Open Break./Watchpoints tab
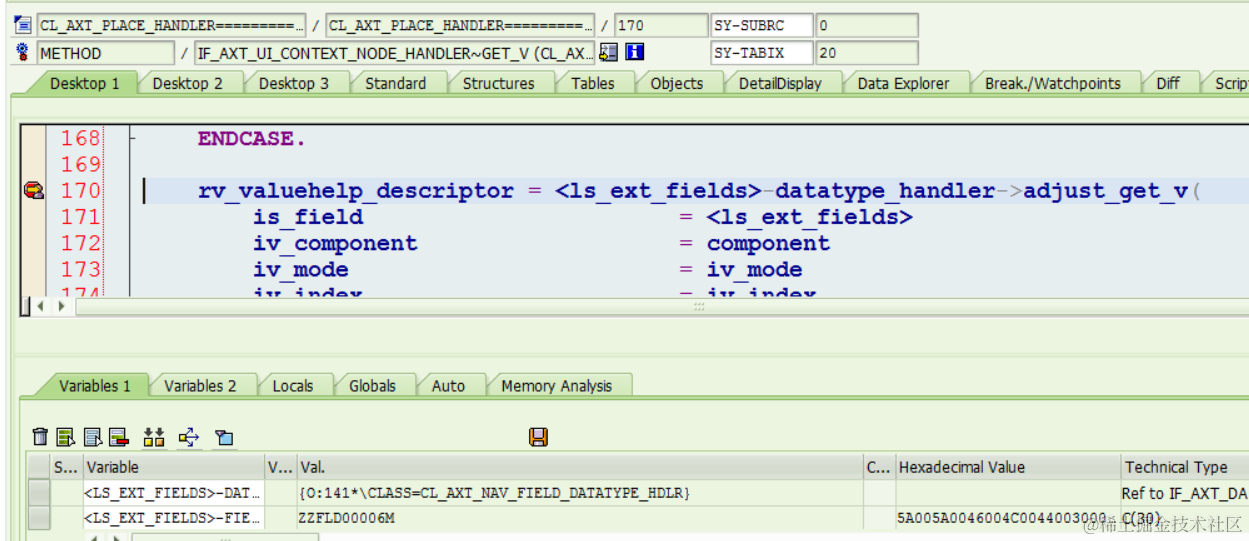The width and height of the screenshot is (1249, 541). pos(1053,84)
